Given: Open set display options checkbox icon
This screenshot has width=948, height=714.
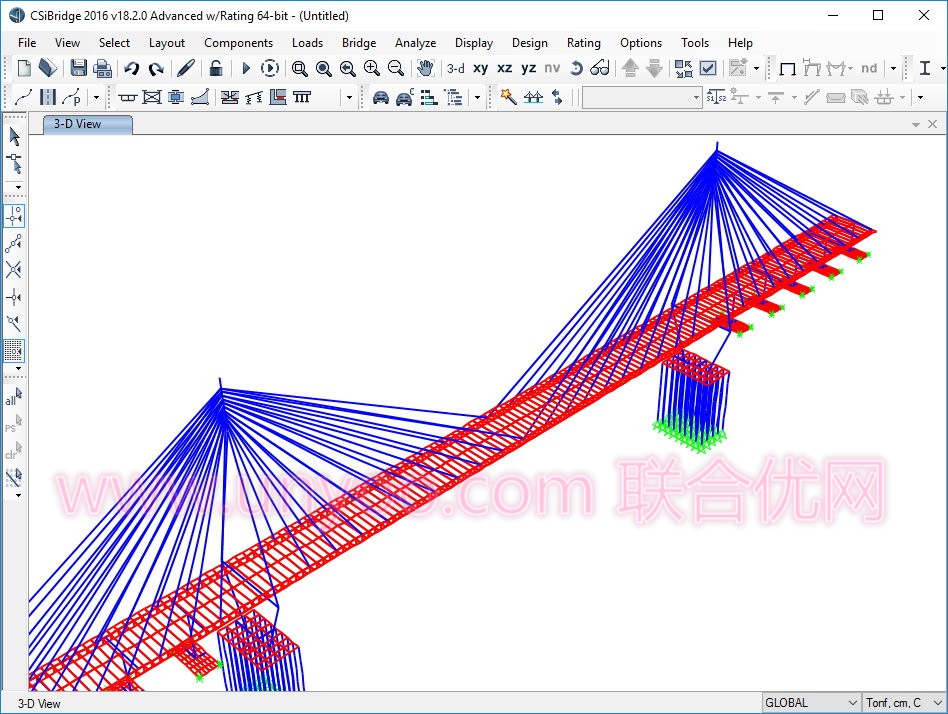Looking at the screenshot, I should tap(708, 68).
